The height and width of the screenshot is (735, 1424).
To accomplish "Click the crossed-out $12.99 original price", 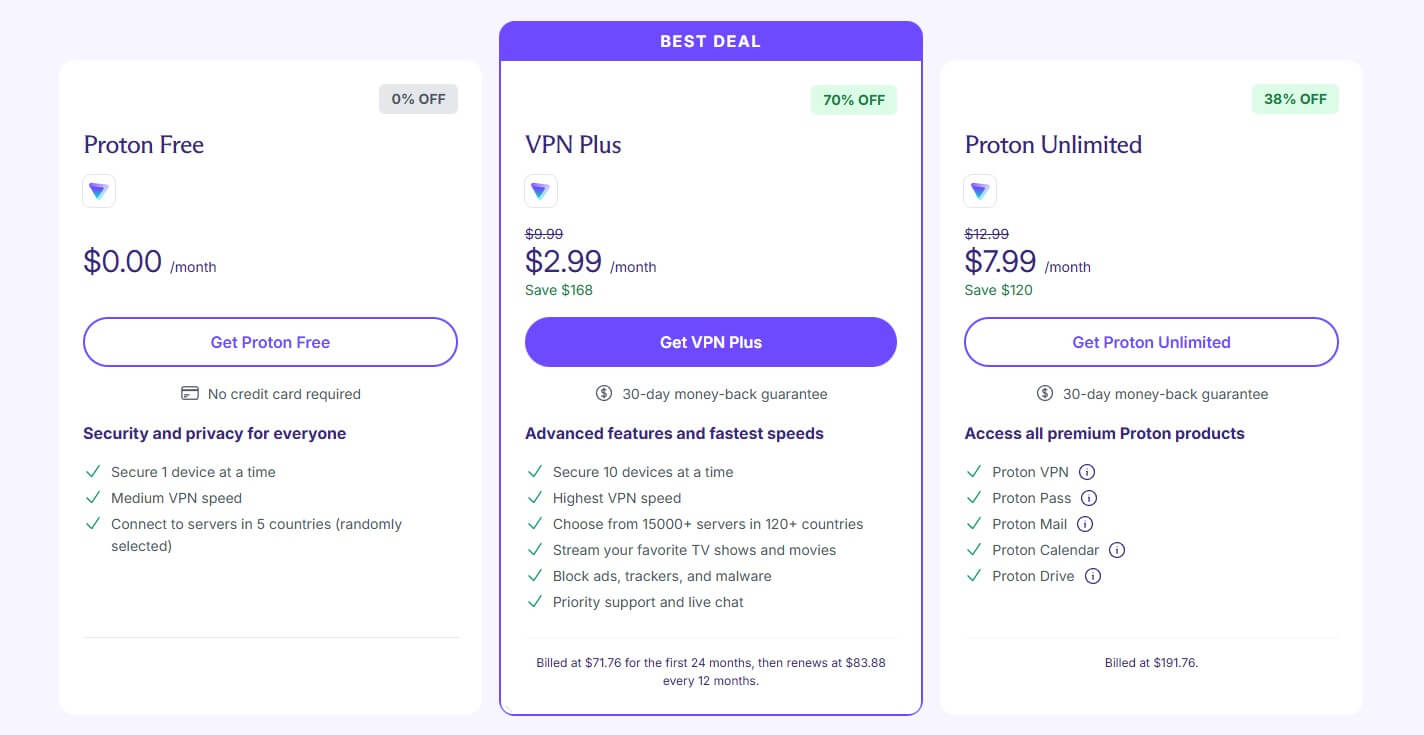I will (x=986, y=233).
